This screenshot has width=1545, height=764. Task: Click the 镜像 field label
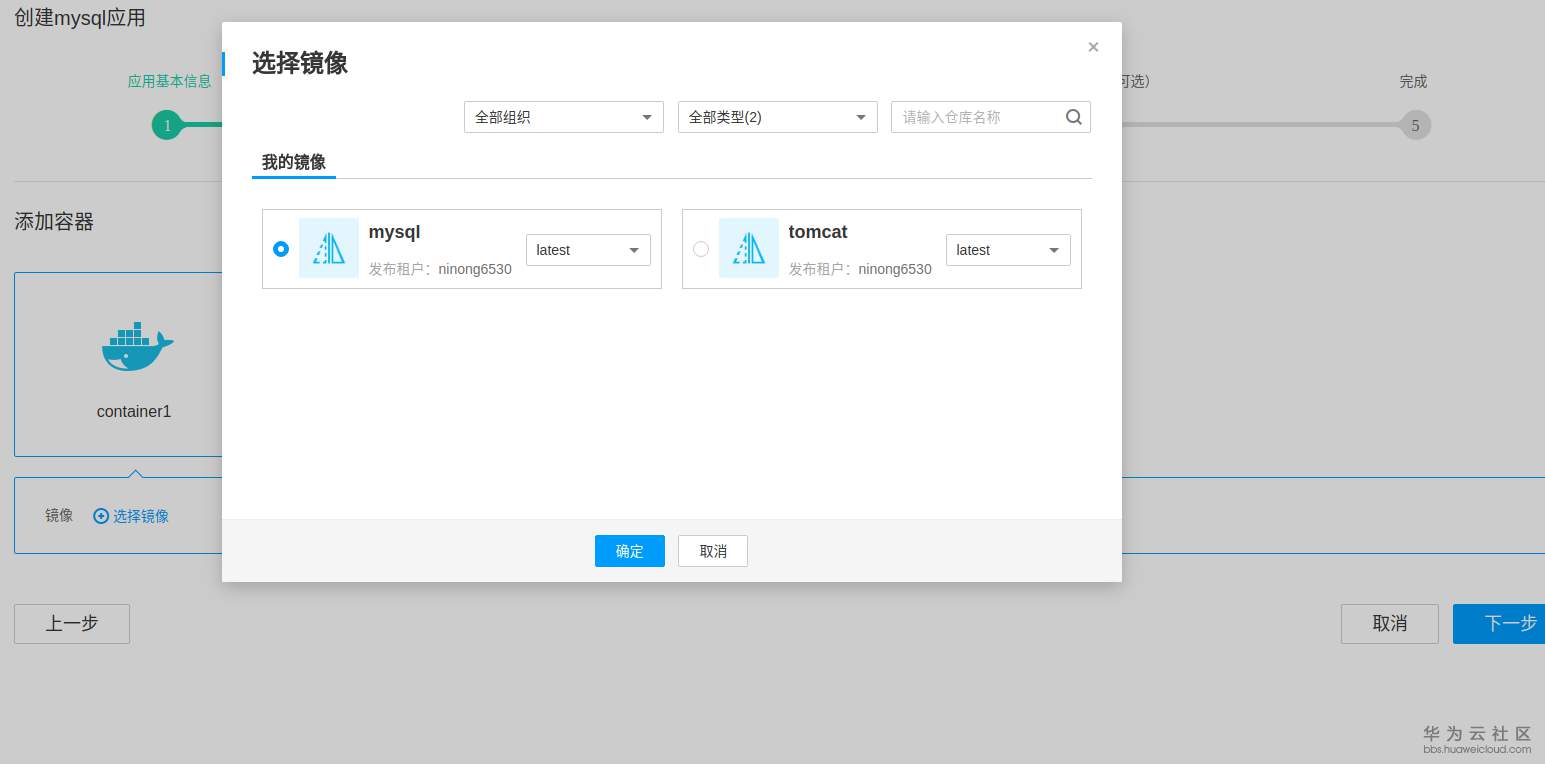click(x=59, y=516)
